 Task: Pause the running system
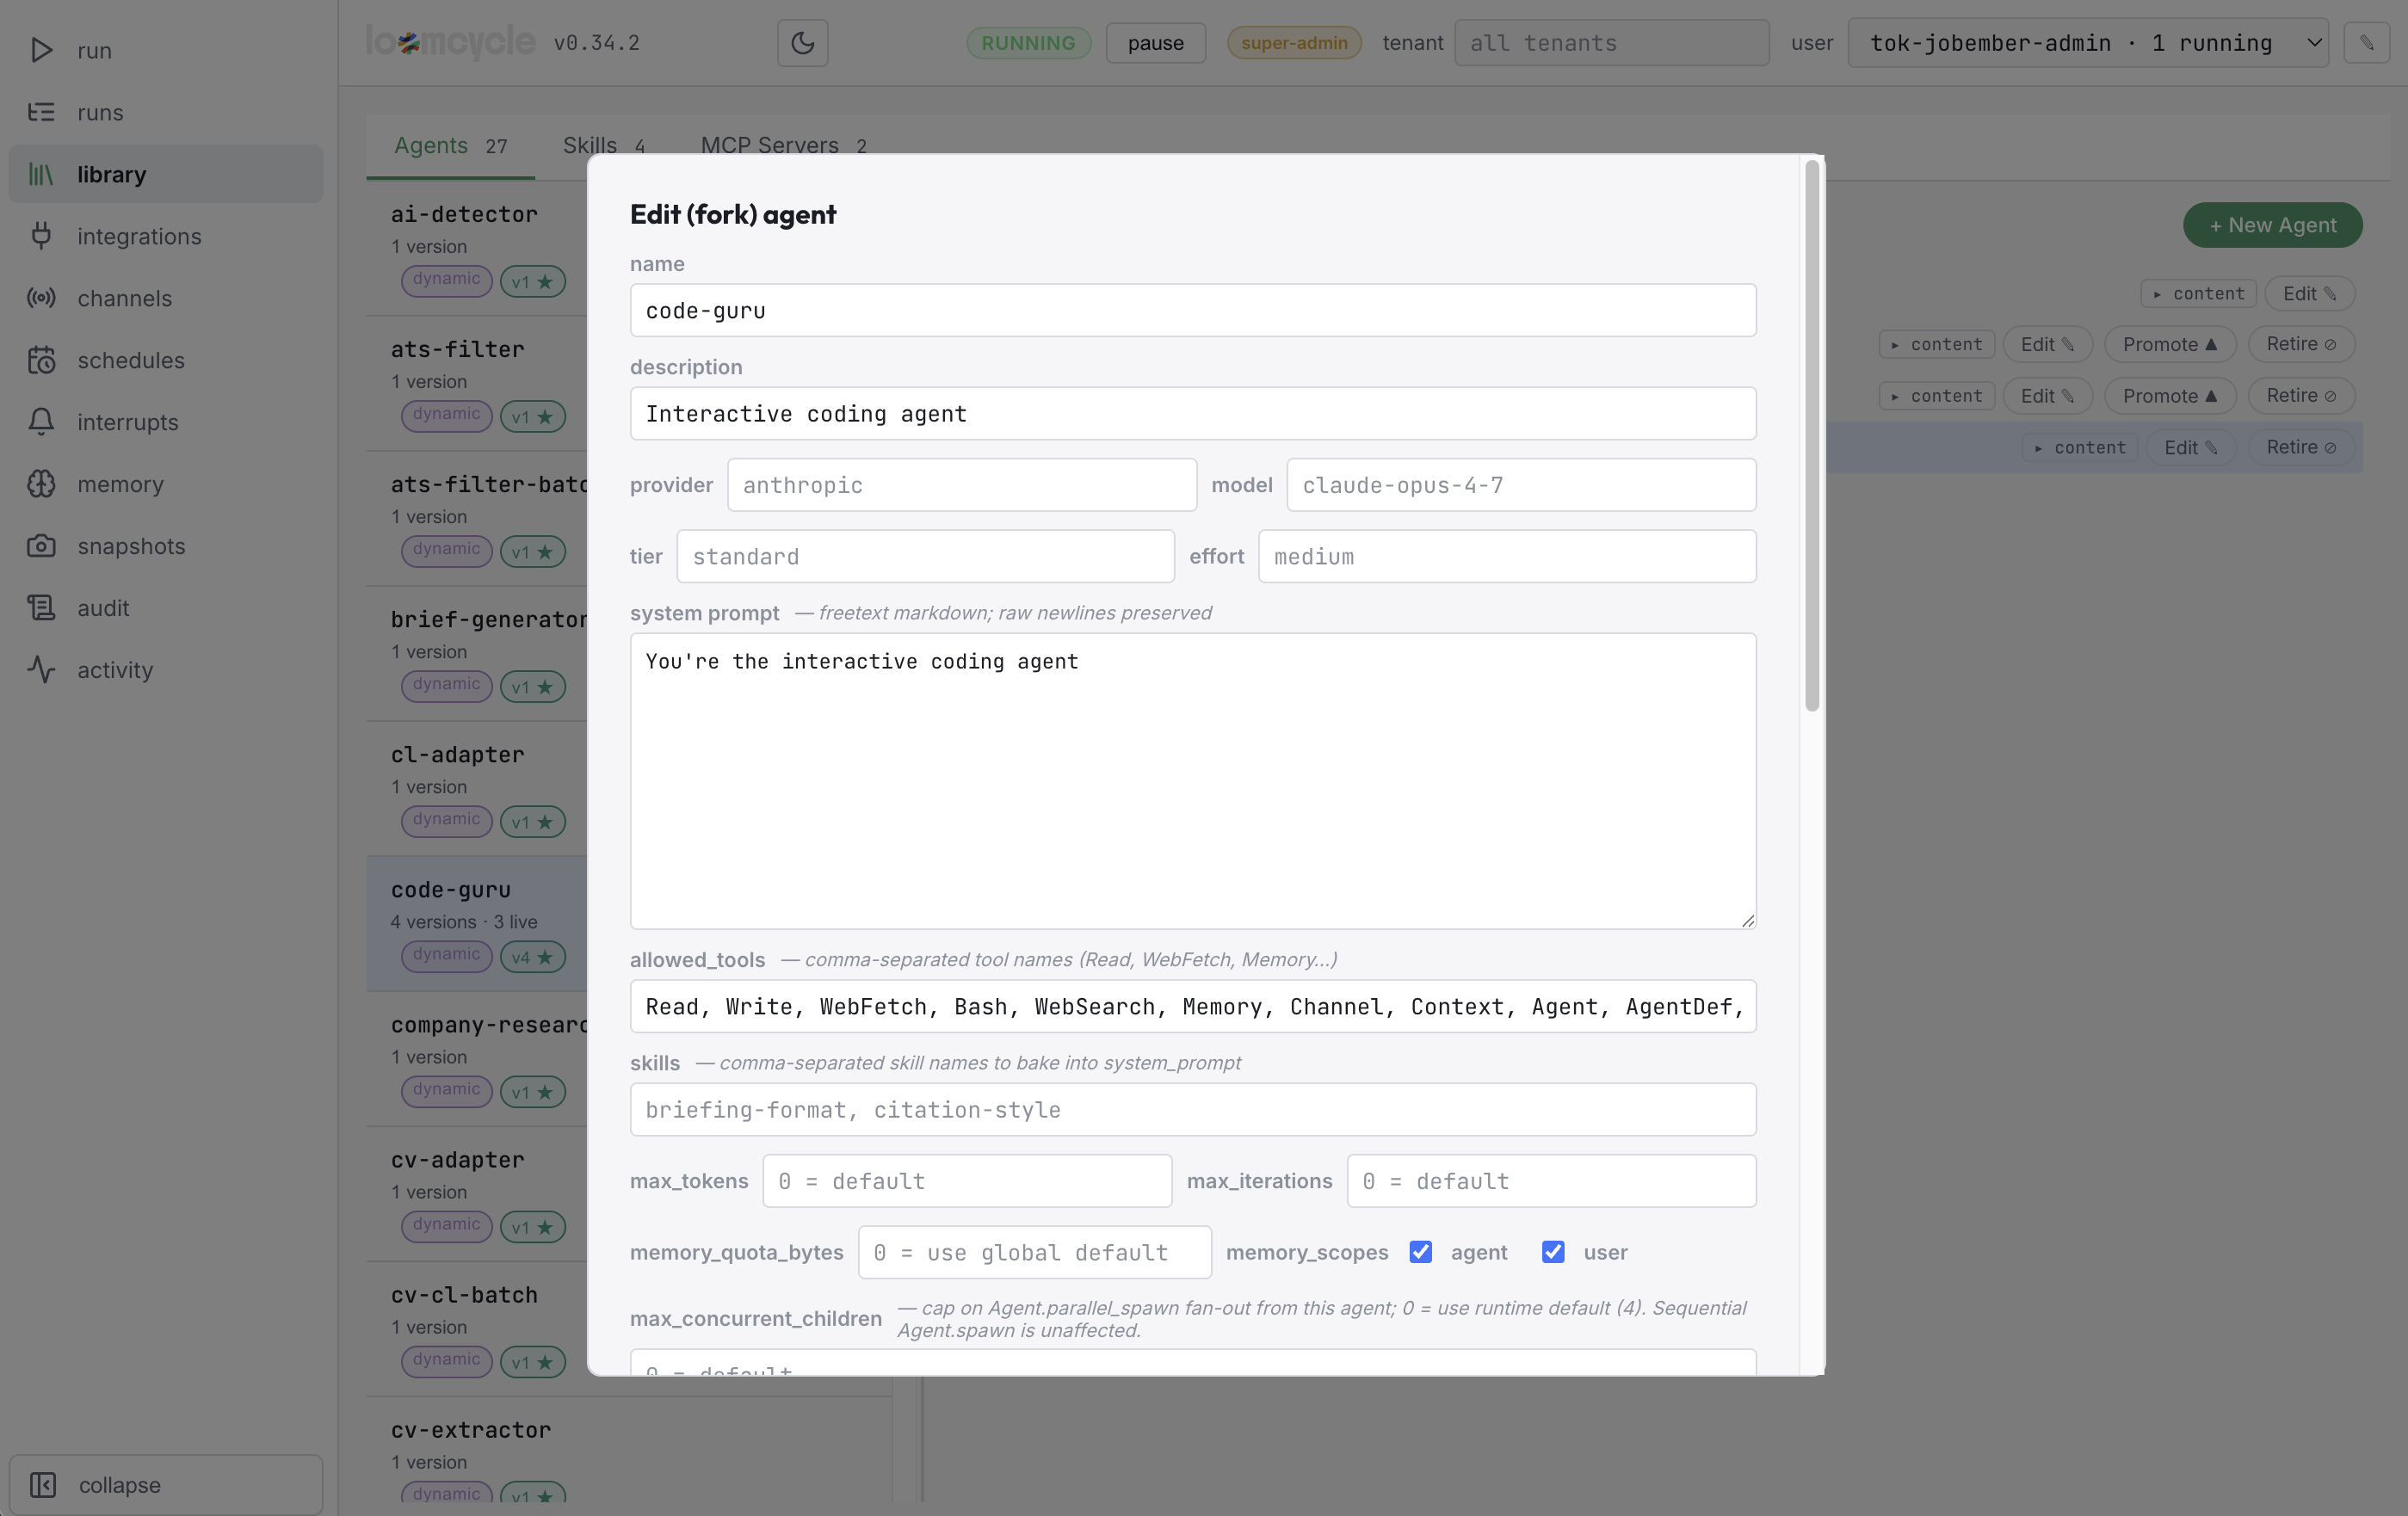point(1155,43)
